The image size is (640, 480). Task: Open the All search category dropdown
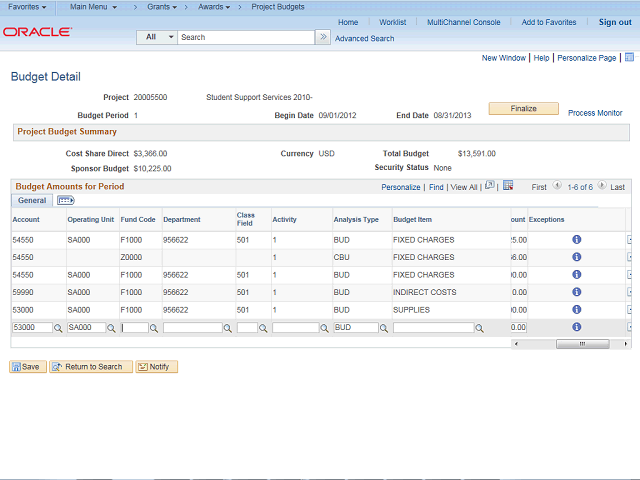(157, 37)
